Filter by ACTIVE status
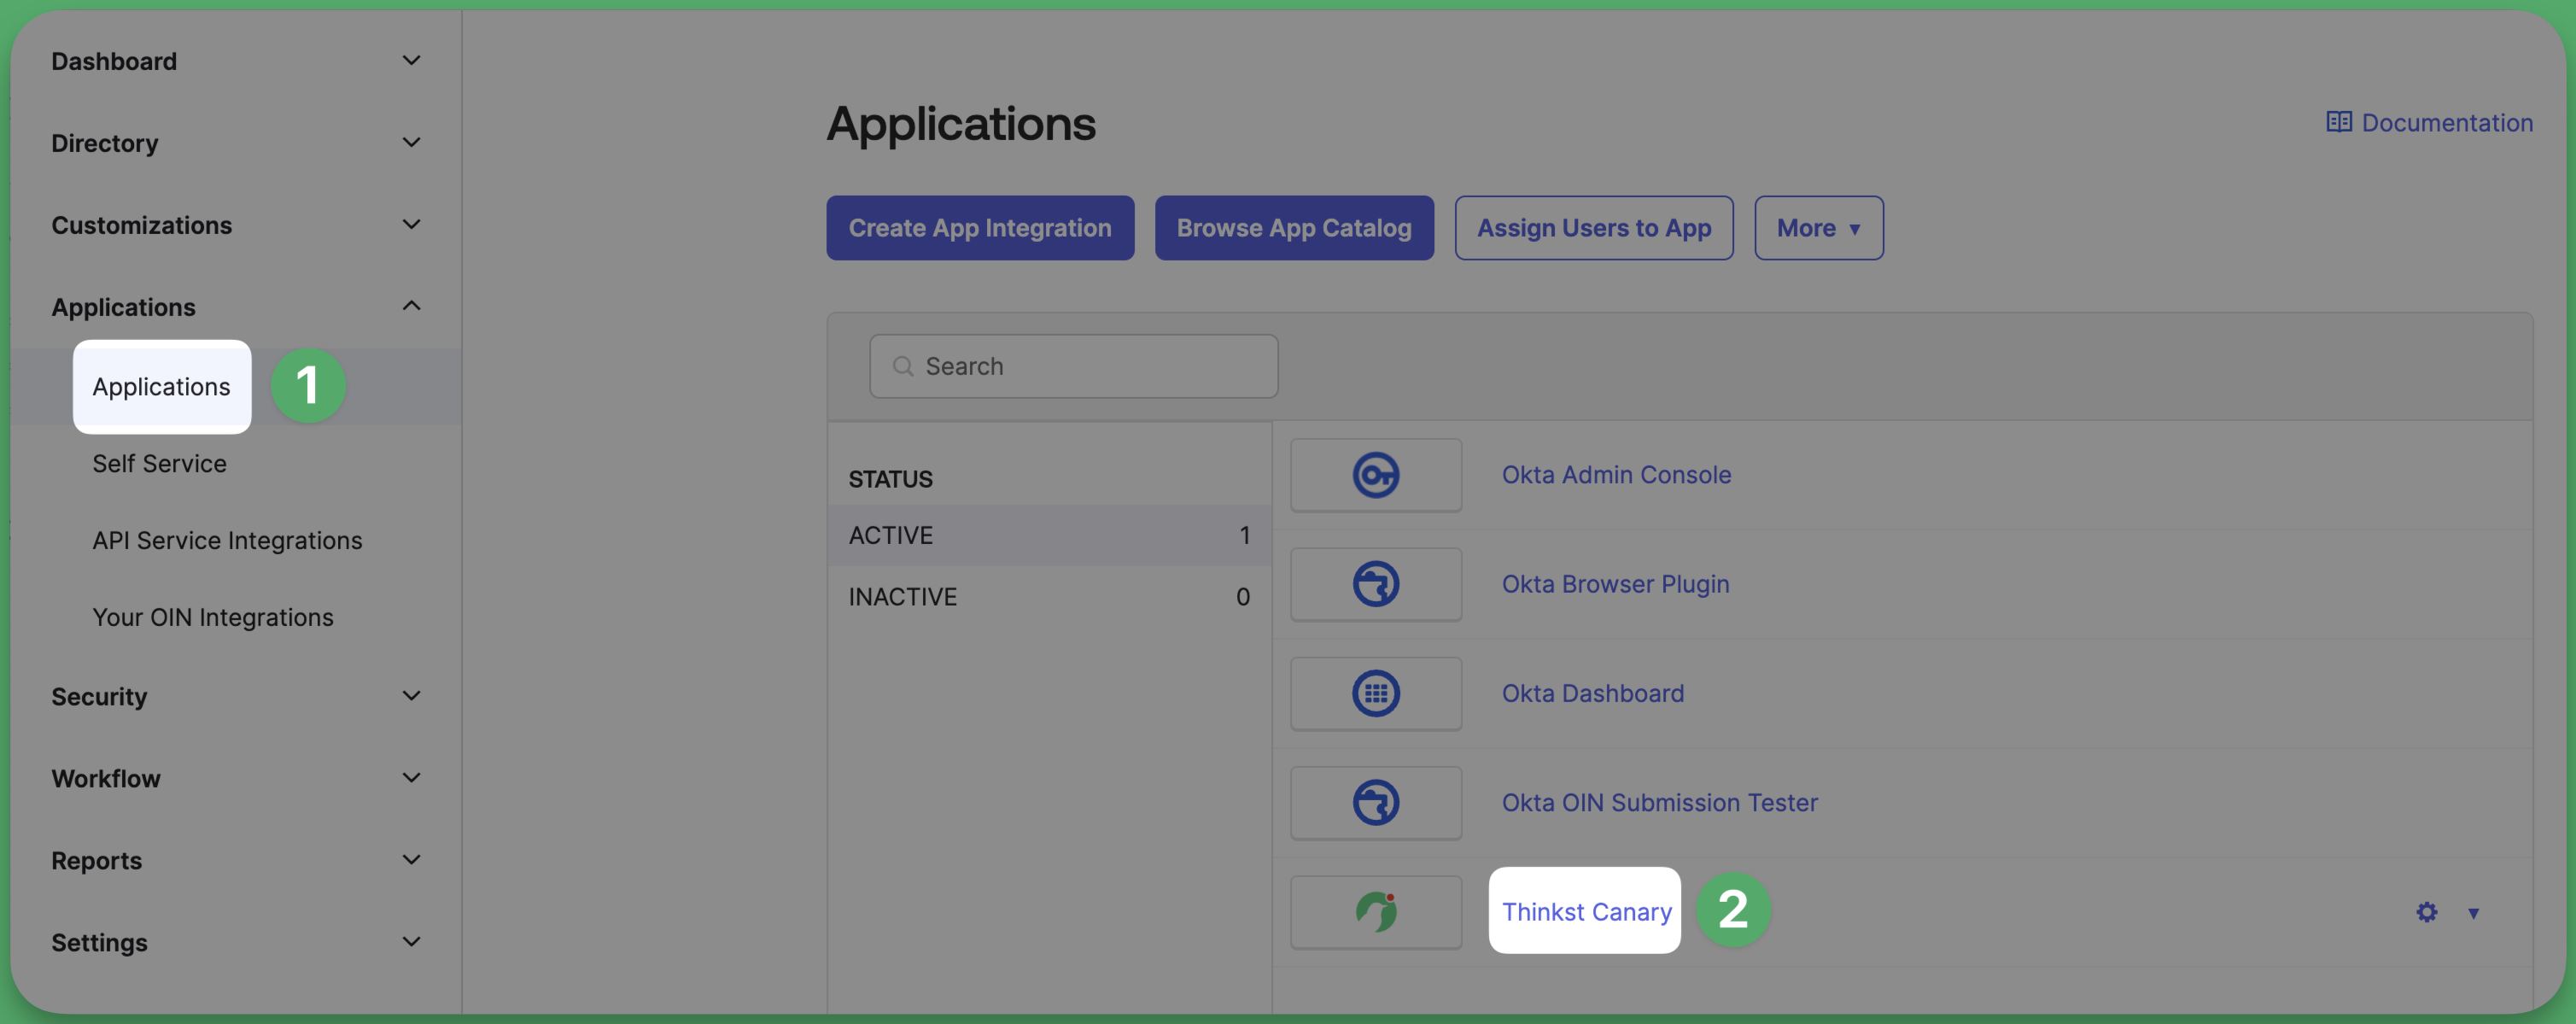2576x1024 pixels. [x=1049, y=535]
